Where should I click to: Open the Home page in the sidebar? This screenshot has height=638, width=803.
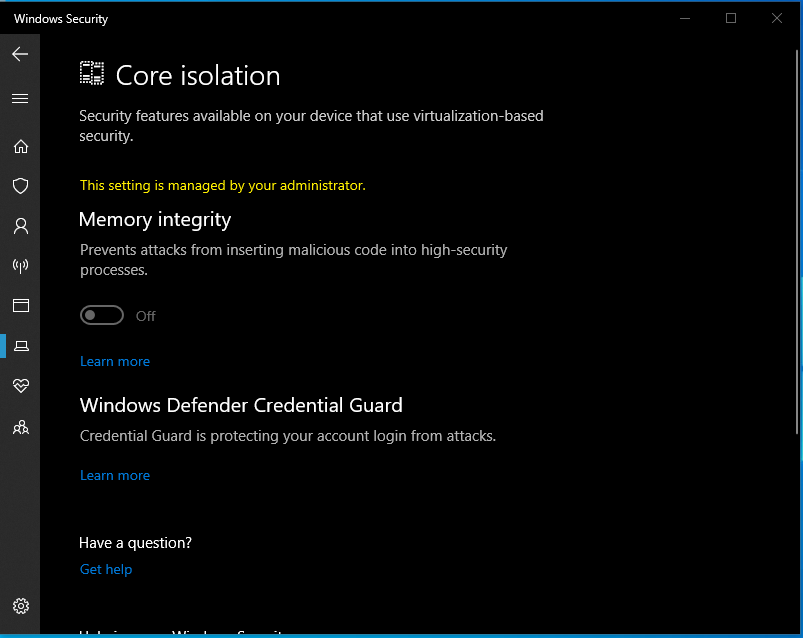tap(20, 147)
